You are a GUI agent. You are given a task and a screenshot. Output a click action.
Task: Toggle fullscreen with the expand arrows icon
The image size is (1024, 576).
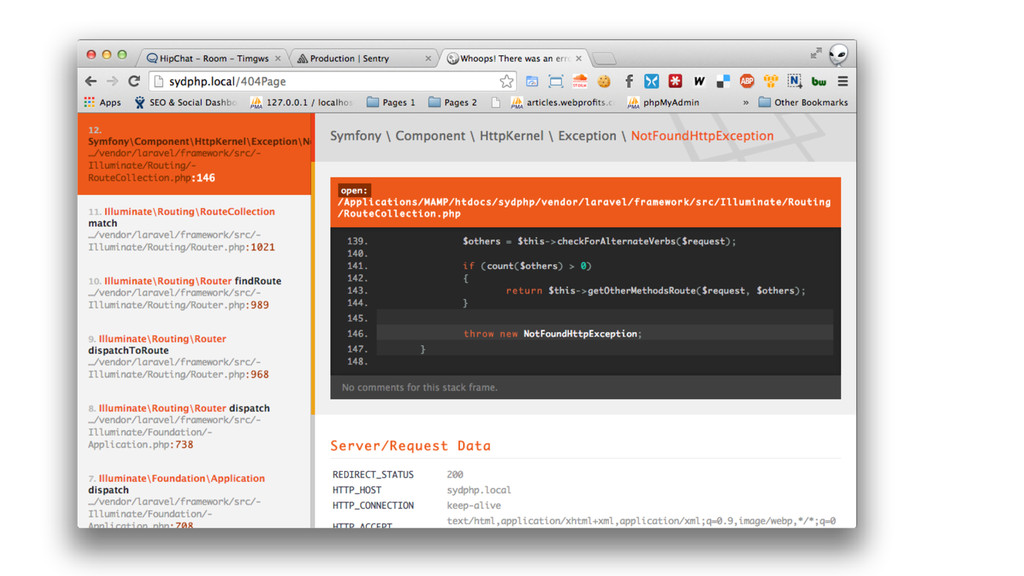pyautogui.click(x=815, y=54)
